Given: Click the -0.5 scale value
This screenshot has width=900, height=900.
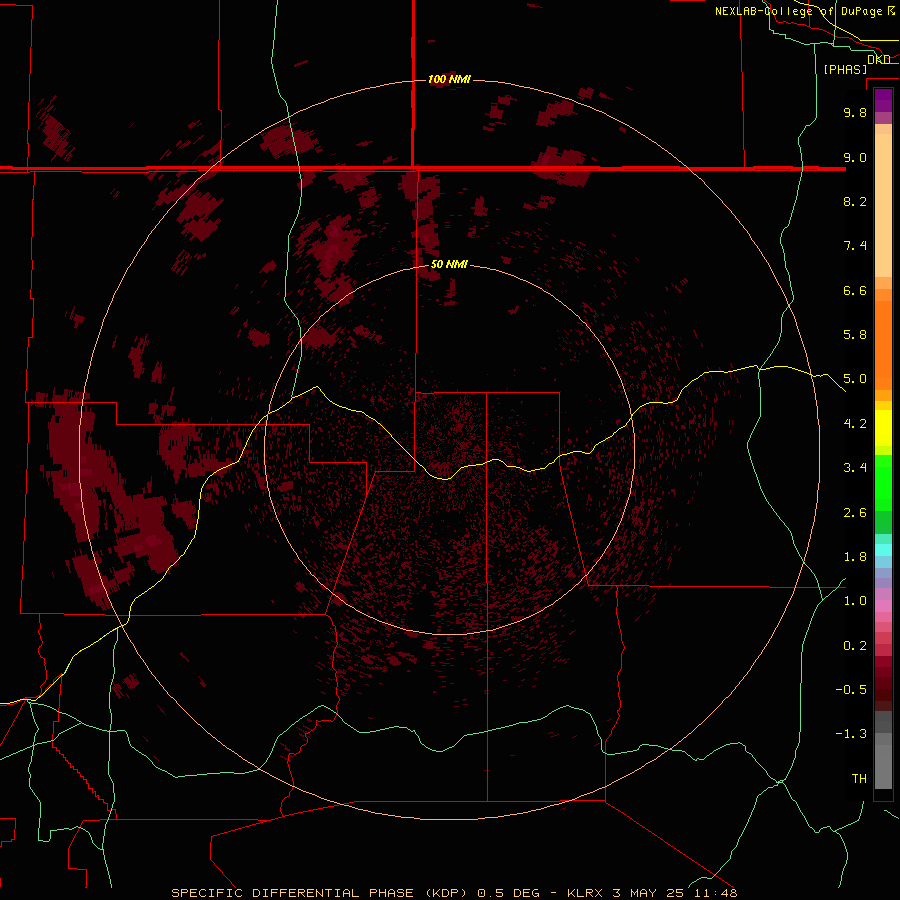Looking at the screenshot, I should coord(851,690).
